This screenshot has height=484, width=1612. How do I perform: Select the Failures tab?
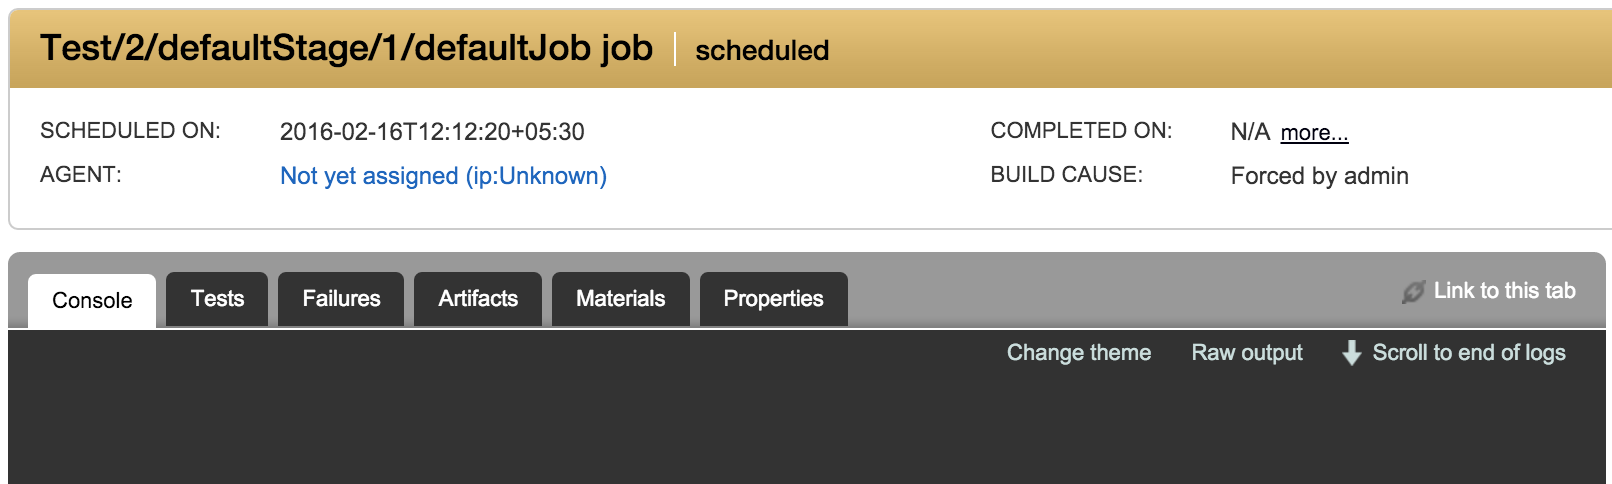point(341,299)
